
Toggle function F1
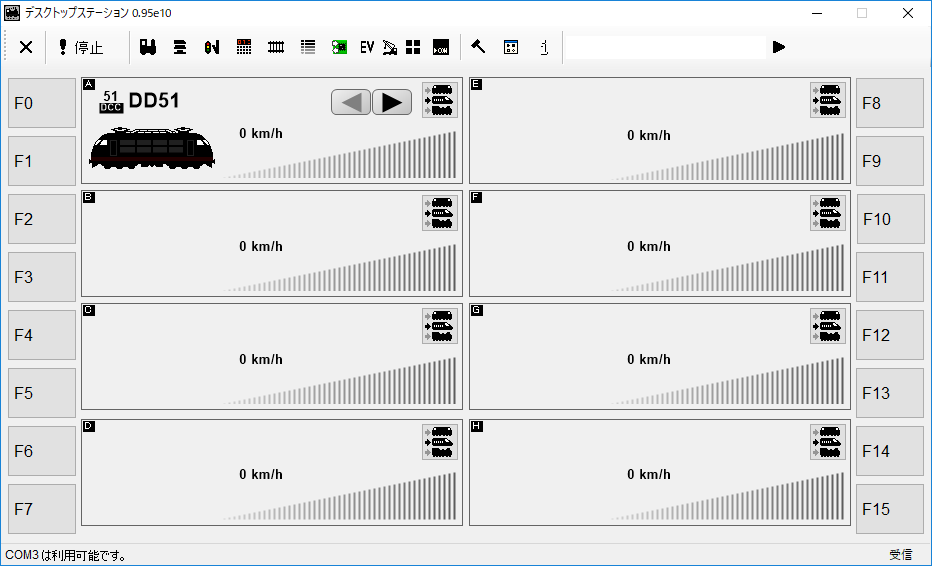(42, 161)
